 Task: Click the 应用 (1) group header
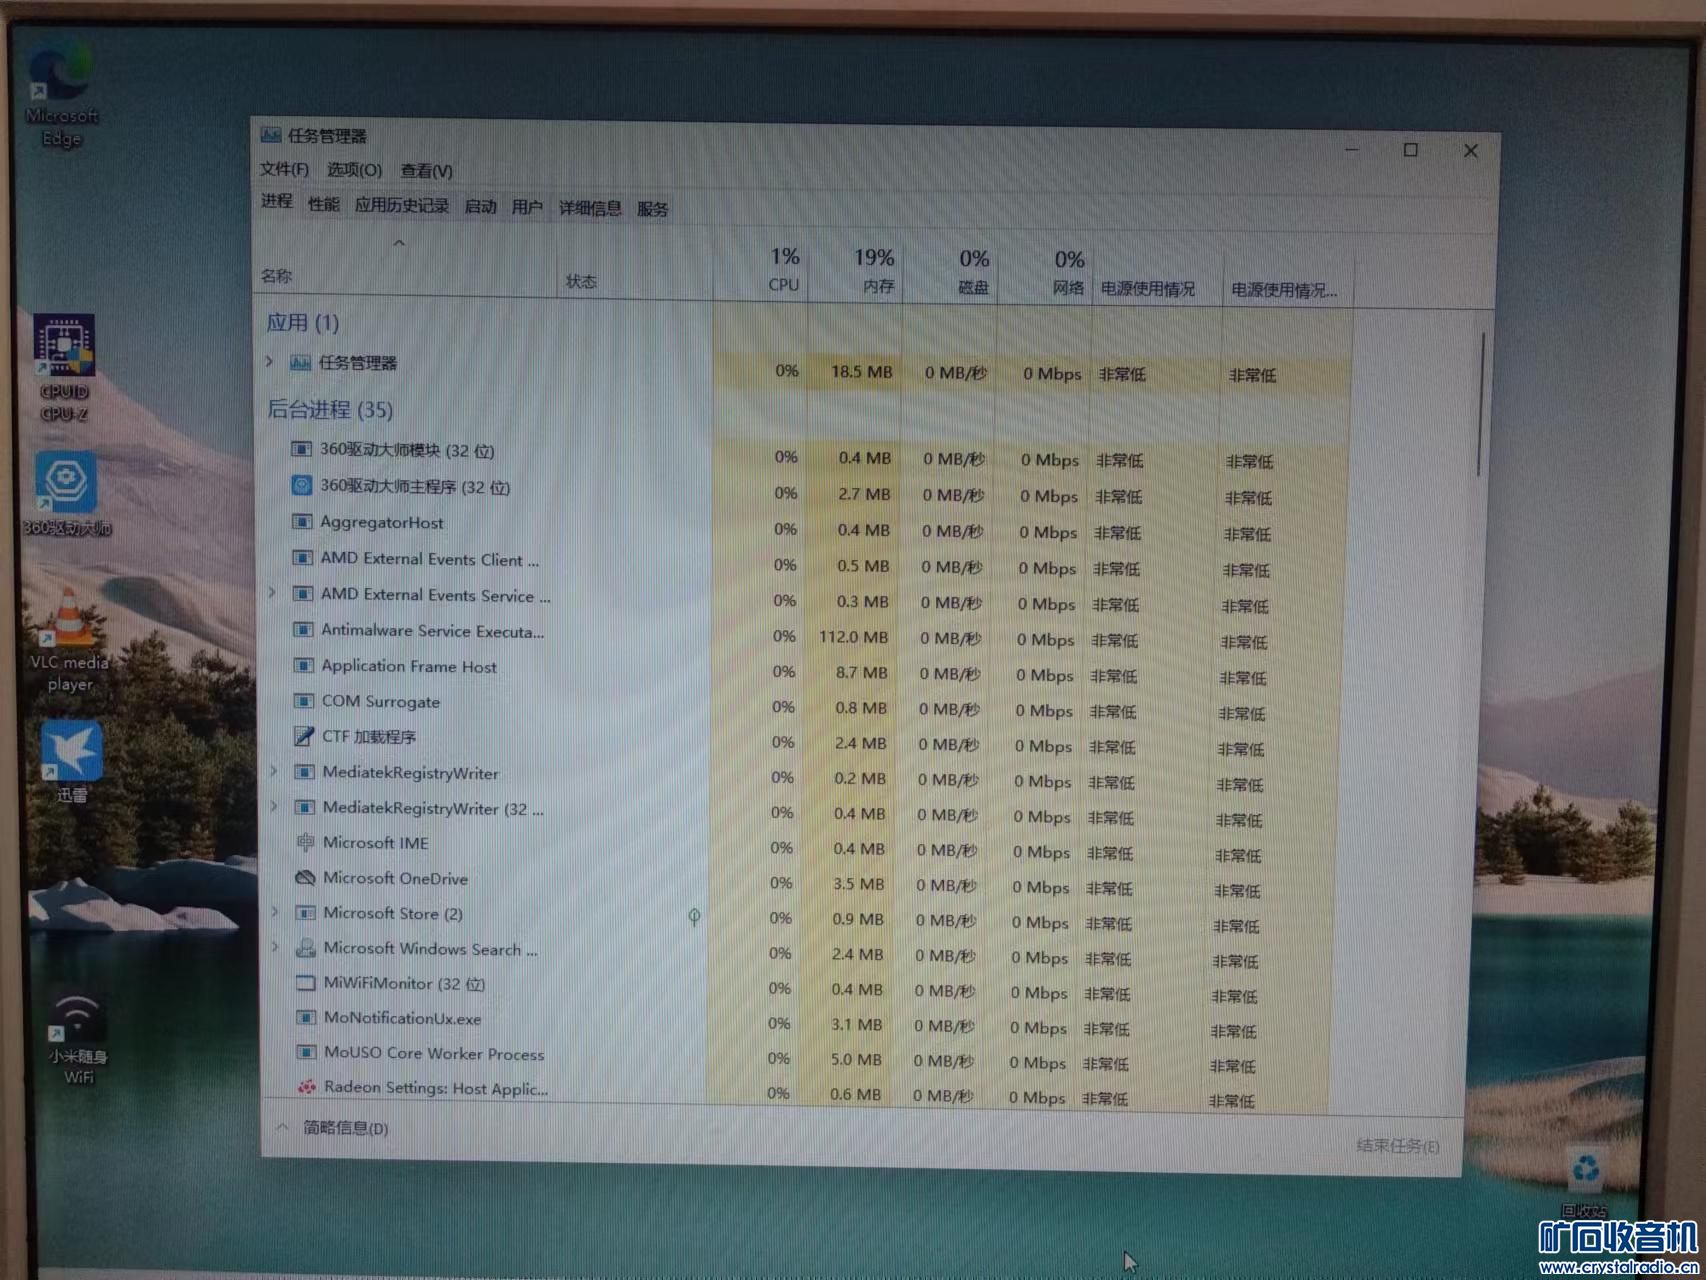[302, 322]
